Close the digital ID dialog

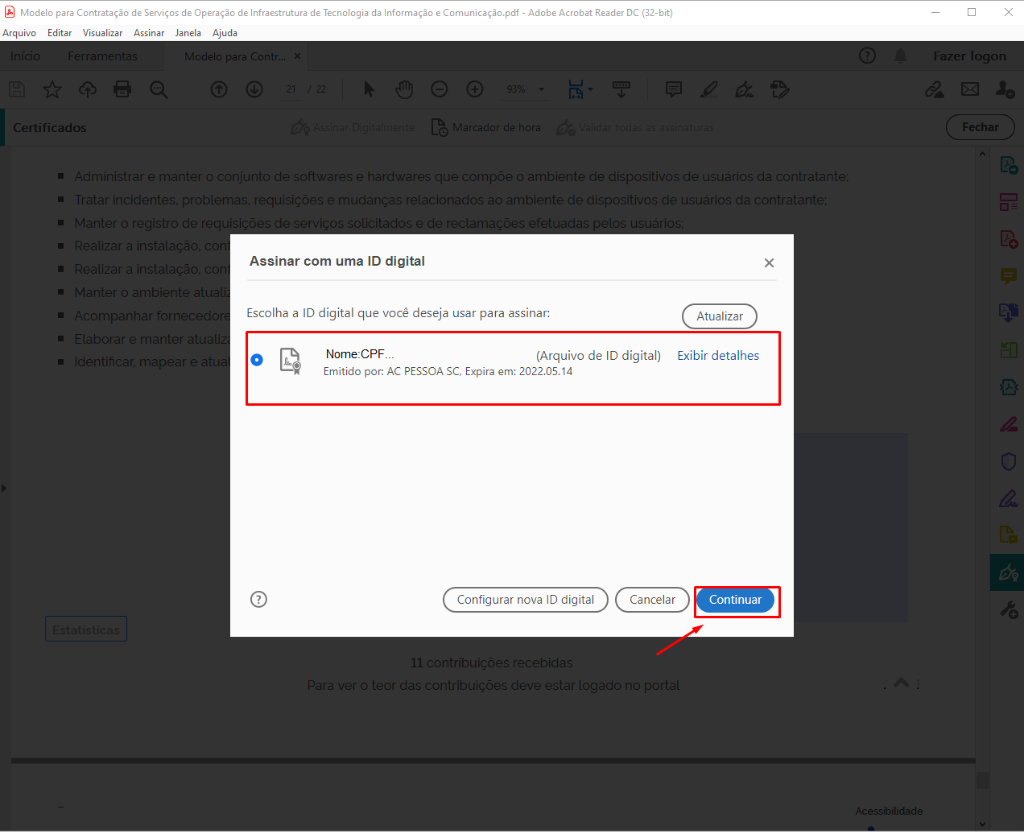tap(769, 263)
